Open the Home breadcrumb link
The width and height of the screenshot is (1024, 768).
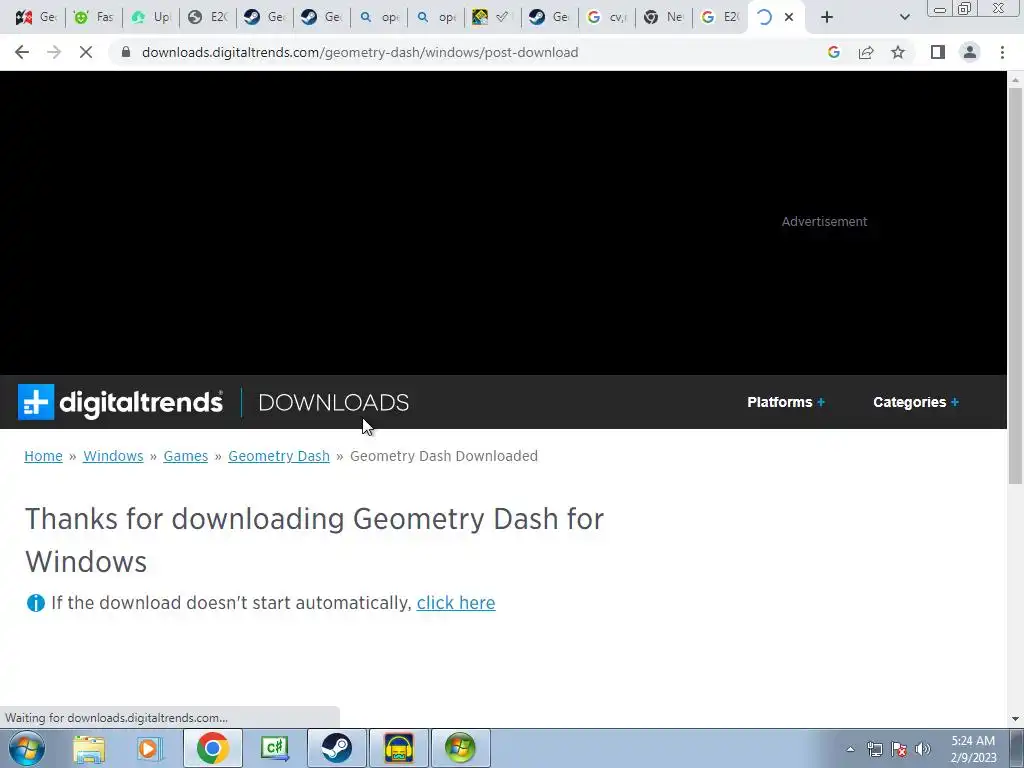coord(44,456)
